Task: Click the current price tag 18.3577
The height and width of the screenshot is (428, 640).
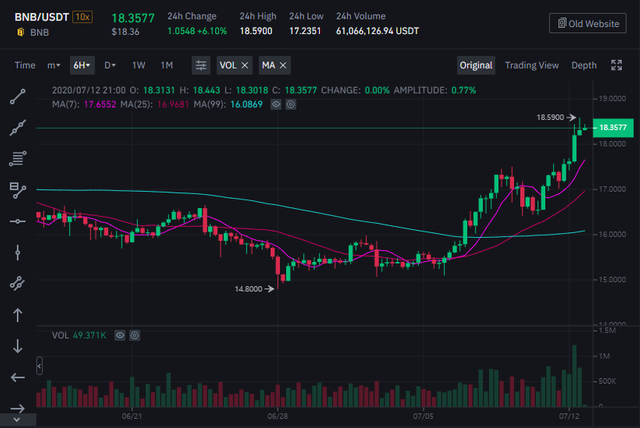Action: click(x=613, y=128)
